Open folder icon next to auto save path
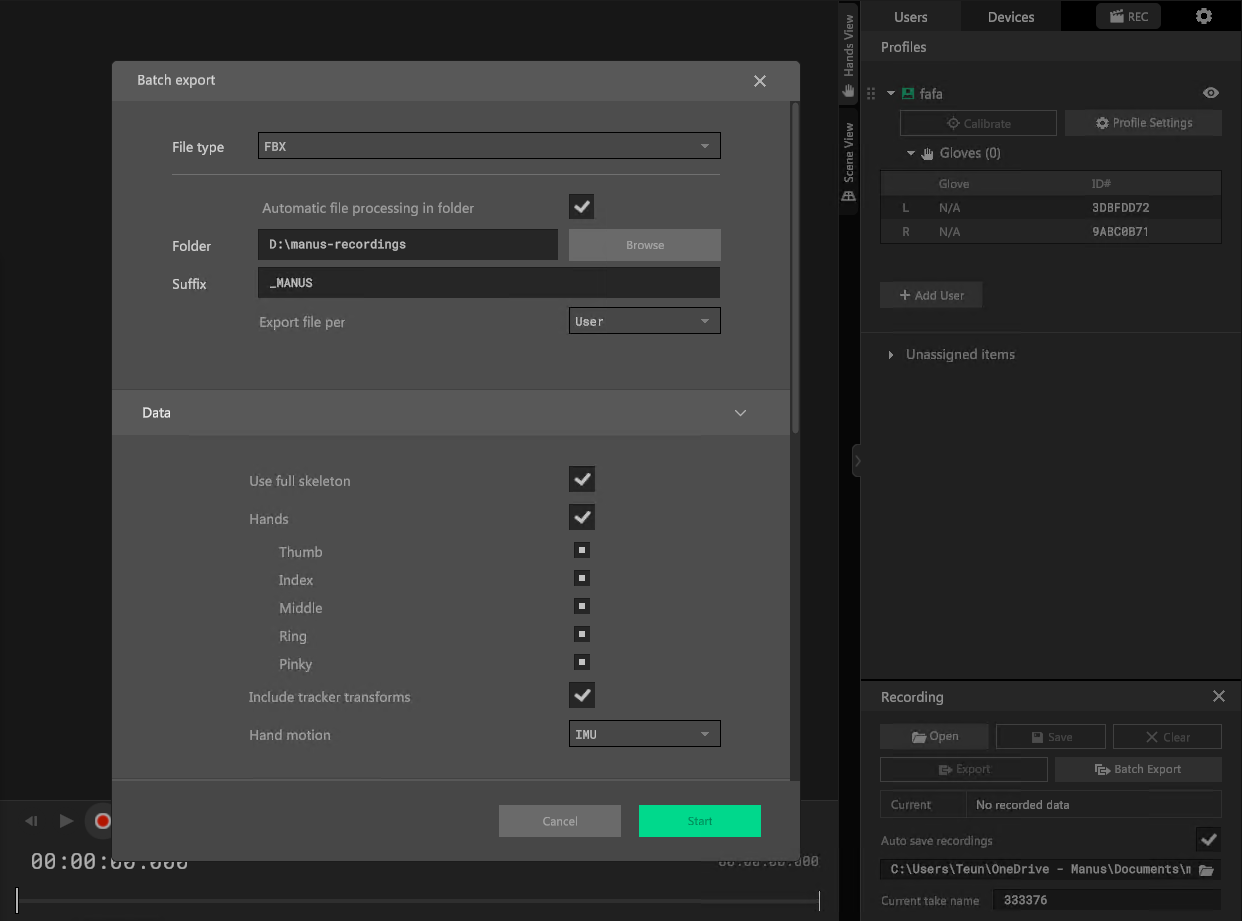Screen dimensions: 1242x921 coord(1207,870)
